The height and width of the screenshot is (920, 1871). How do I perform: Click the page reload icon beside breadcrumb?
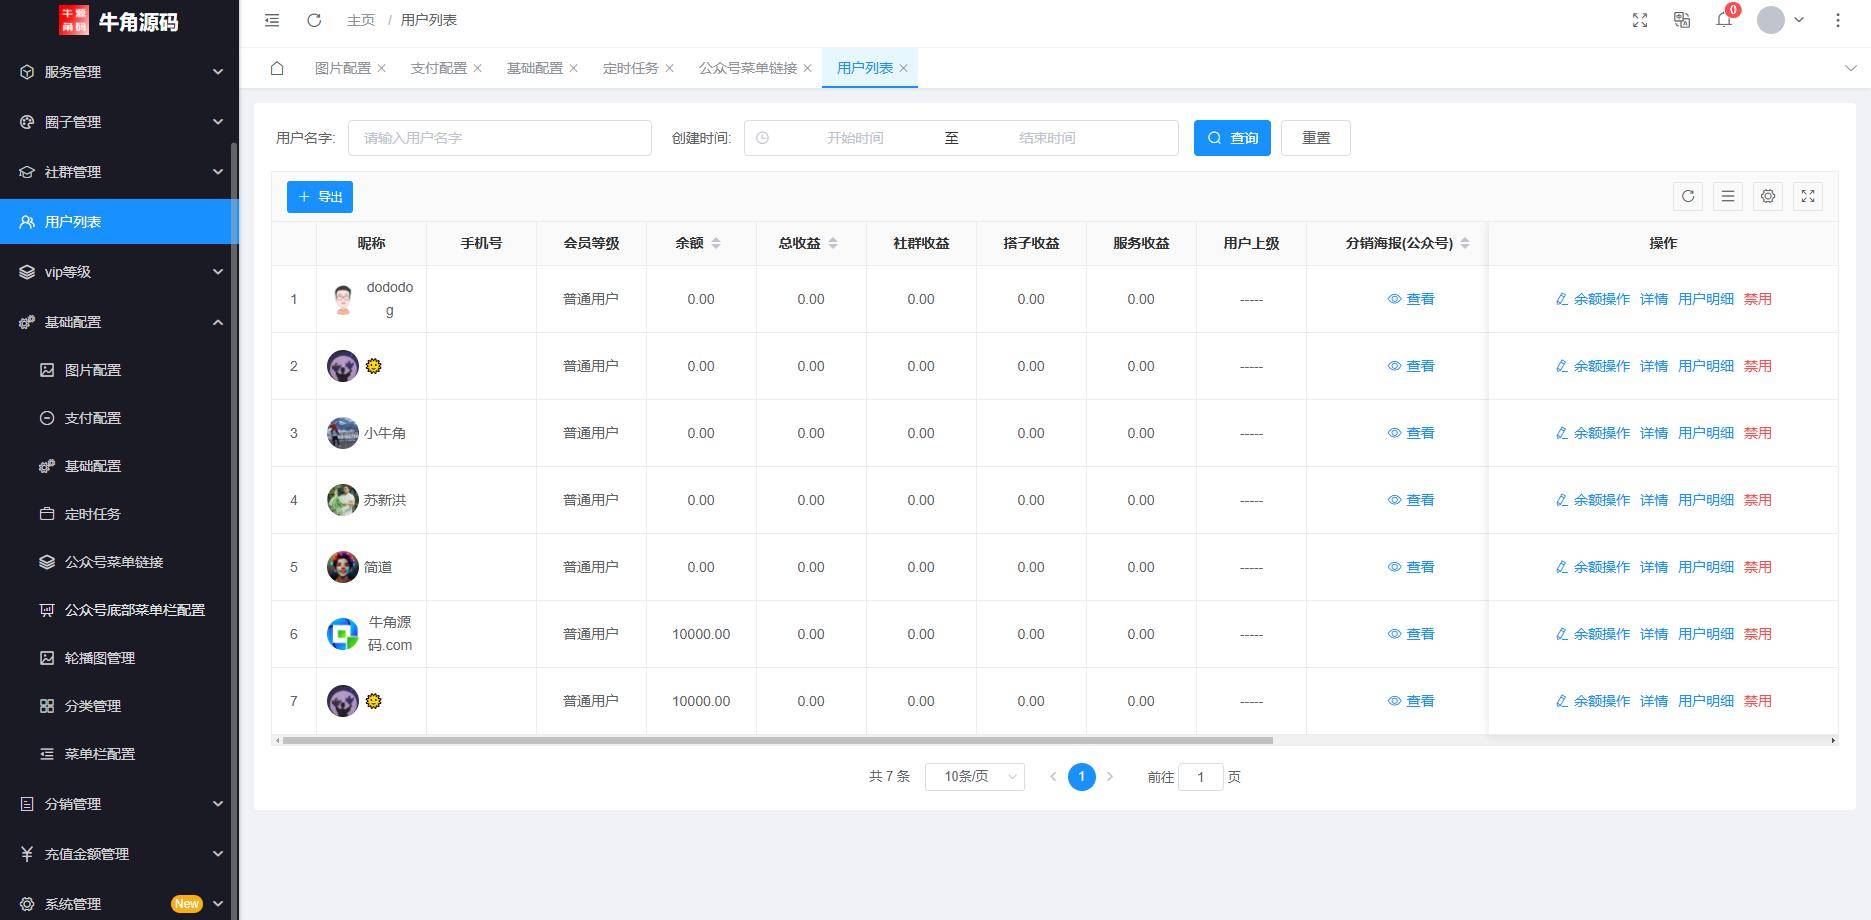[314, 20]
